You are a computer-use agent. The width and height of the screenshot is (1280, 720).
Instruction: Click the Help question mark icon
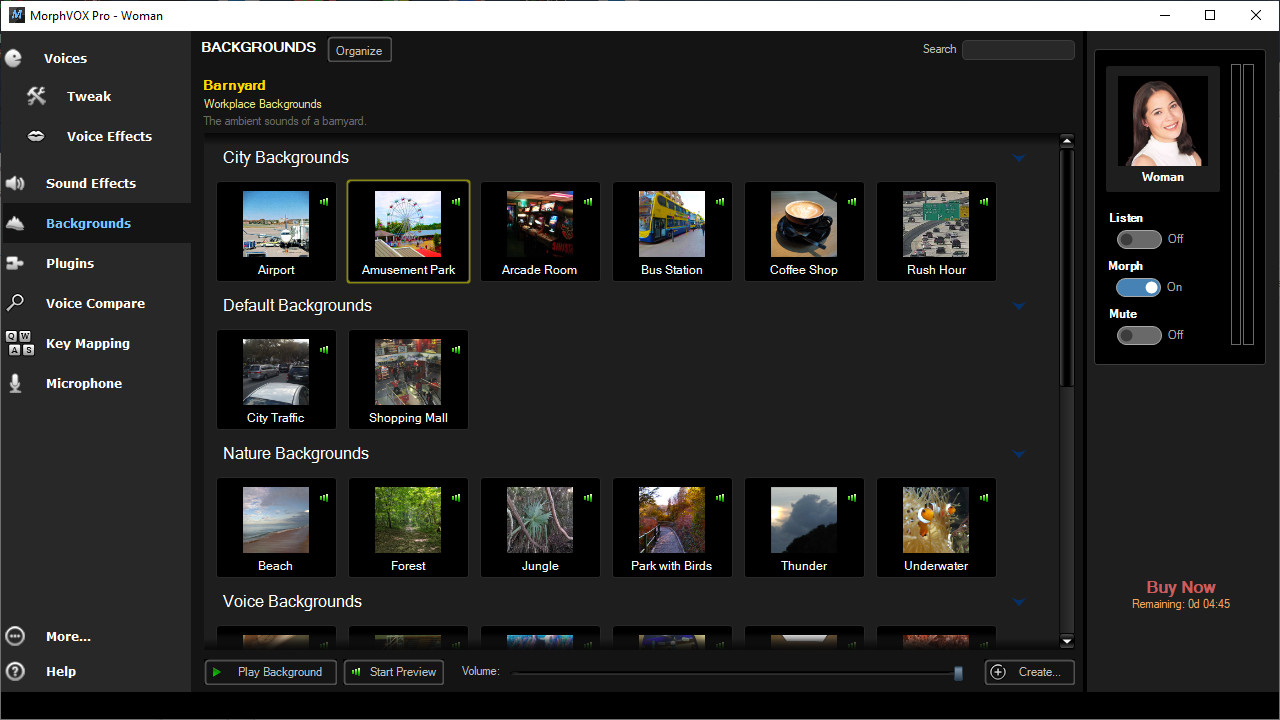click(x=15, y=671)
